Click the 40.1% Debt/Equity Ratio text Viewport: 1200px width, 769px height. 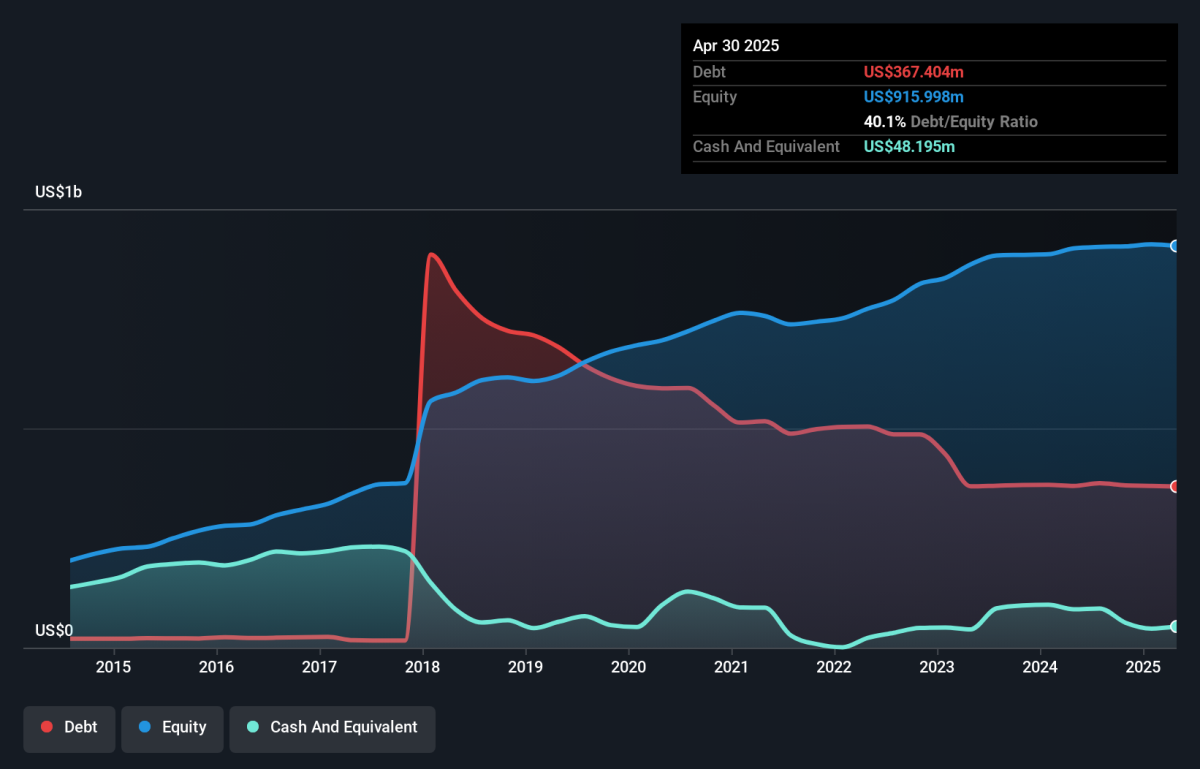[x=951, y=122]
